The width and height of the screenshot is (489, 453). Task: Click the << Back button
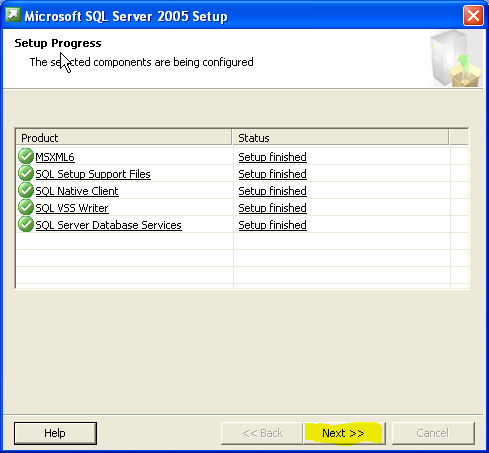tap(262, 433)
